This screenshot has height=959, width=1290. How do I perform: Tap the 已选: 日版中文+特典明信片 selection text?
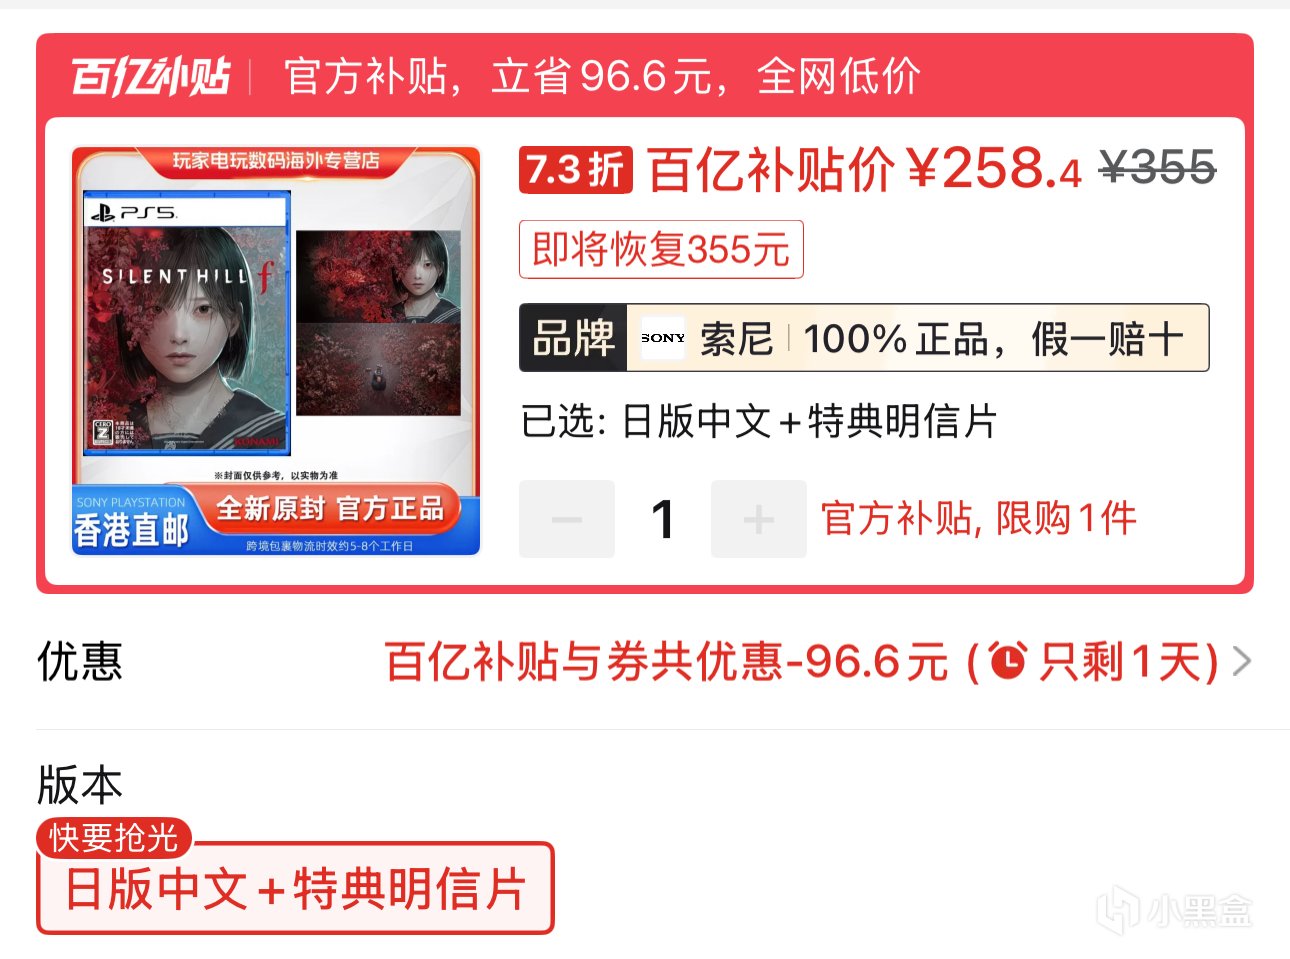point(759,421)
